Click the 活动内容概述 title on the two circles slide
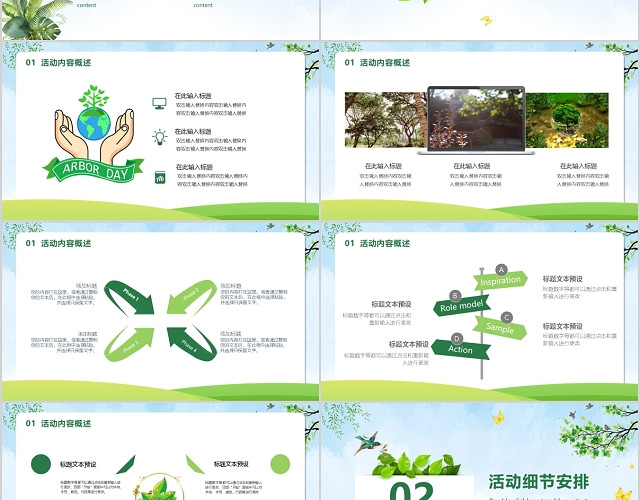The width and height of the screenshot is (640, 500). [x=66, y=423]
